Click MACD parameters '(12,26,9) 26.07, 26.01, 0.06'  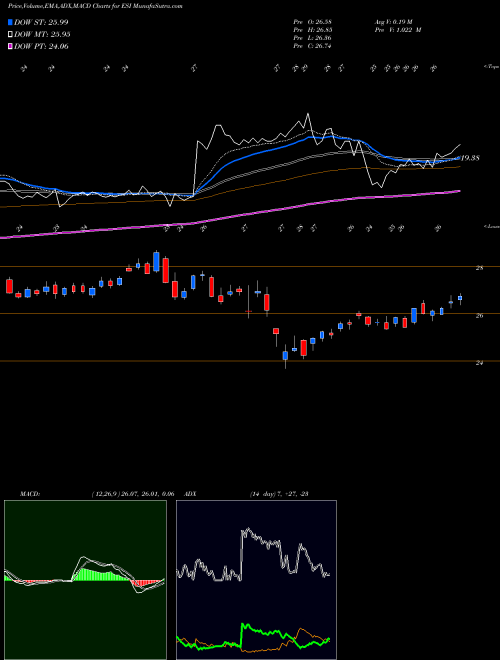[133, 494]
